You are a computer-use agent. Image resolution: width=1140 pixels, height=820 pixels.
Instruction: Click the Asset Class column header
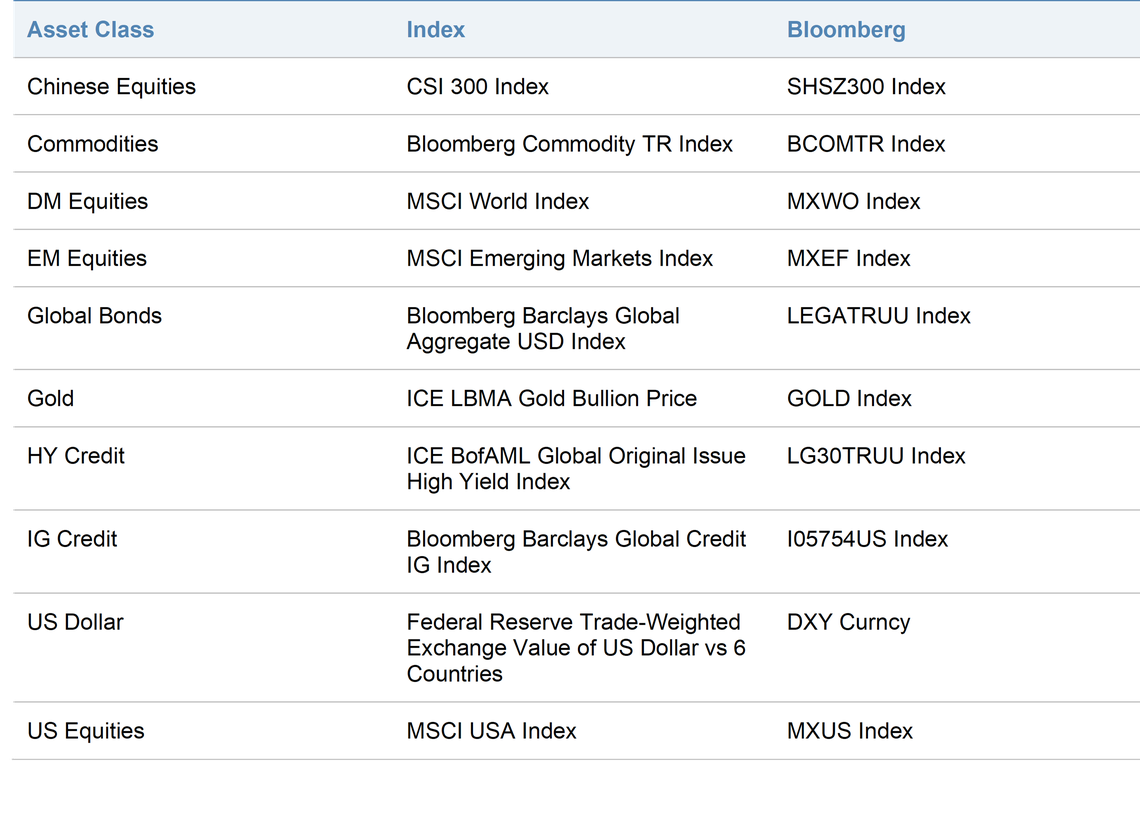(x=90, y=30)
